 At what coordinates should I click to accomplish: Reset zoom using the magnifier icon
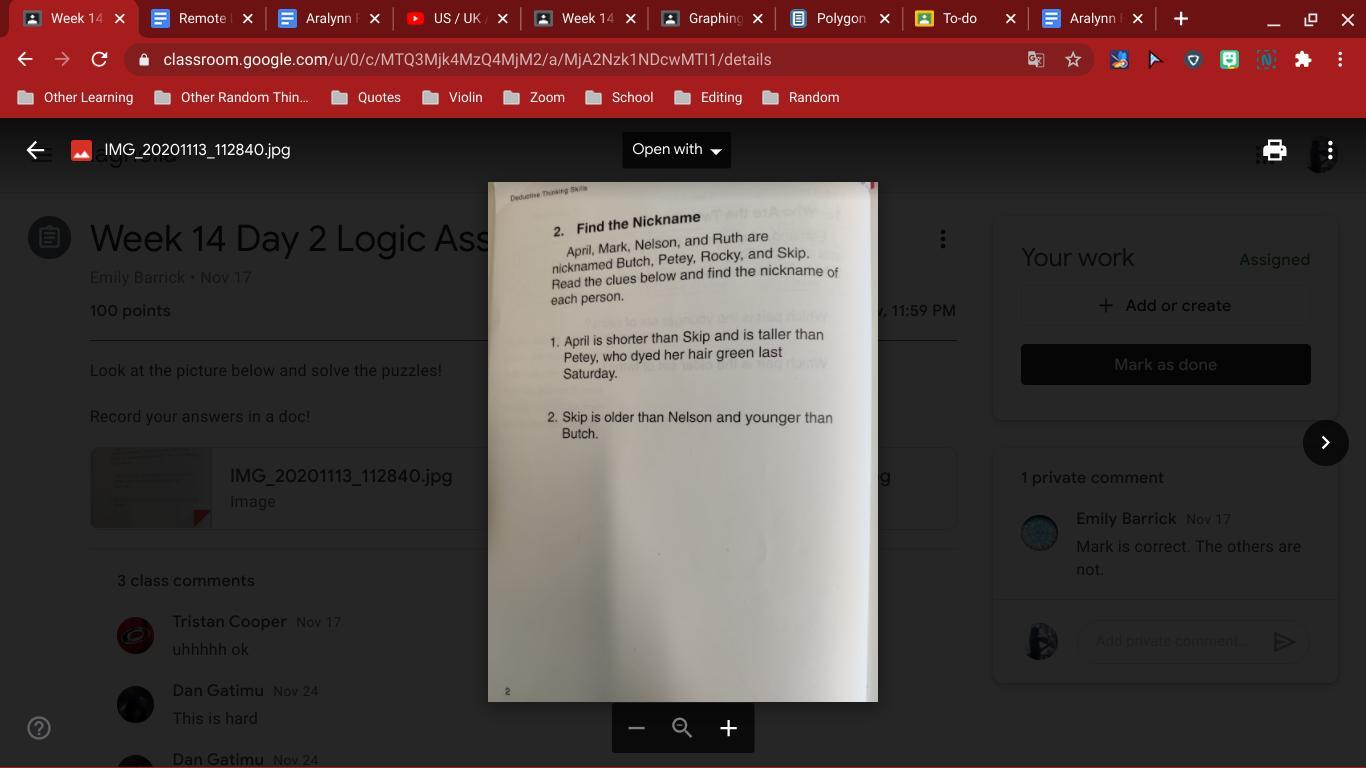pos(682,728)
